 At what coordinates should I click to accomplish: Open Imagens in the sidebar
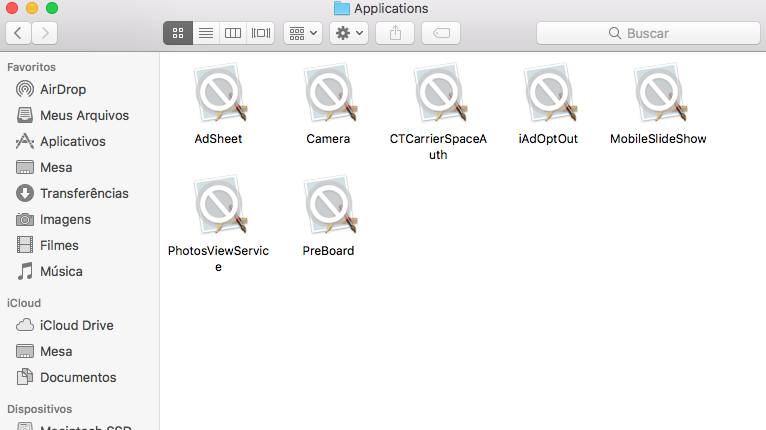80,219
